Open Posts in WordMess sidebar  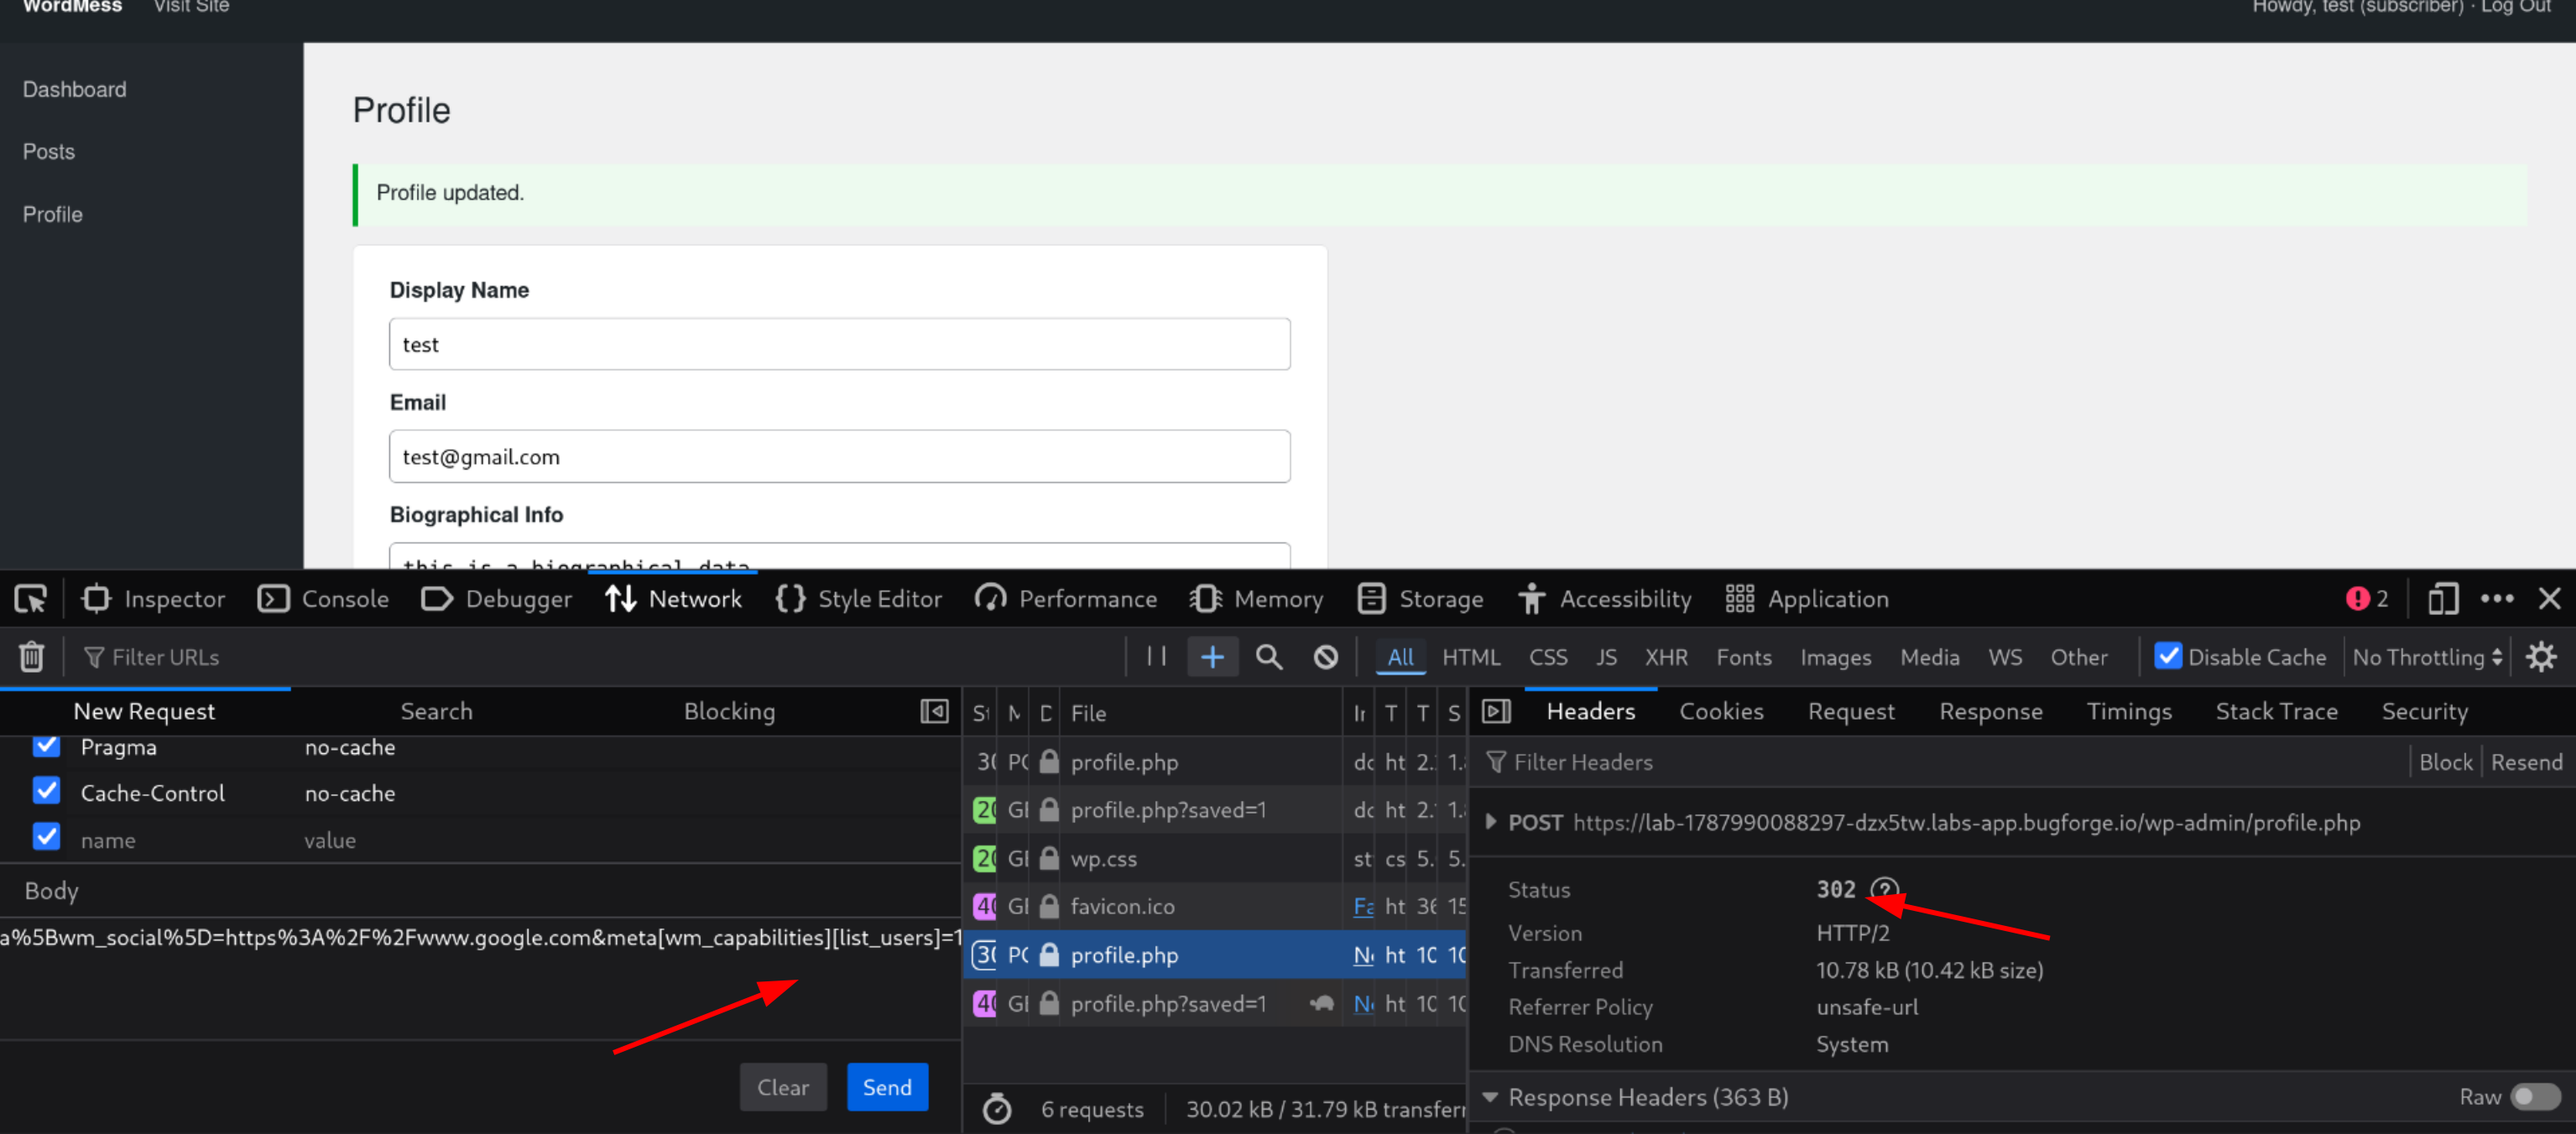point(49,151)
